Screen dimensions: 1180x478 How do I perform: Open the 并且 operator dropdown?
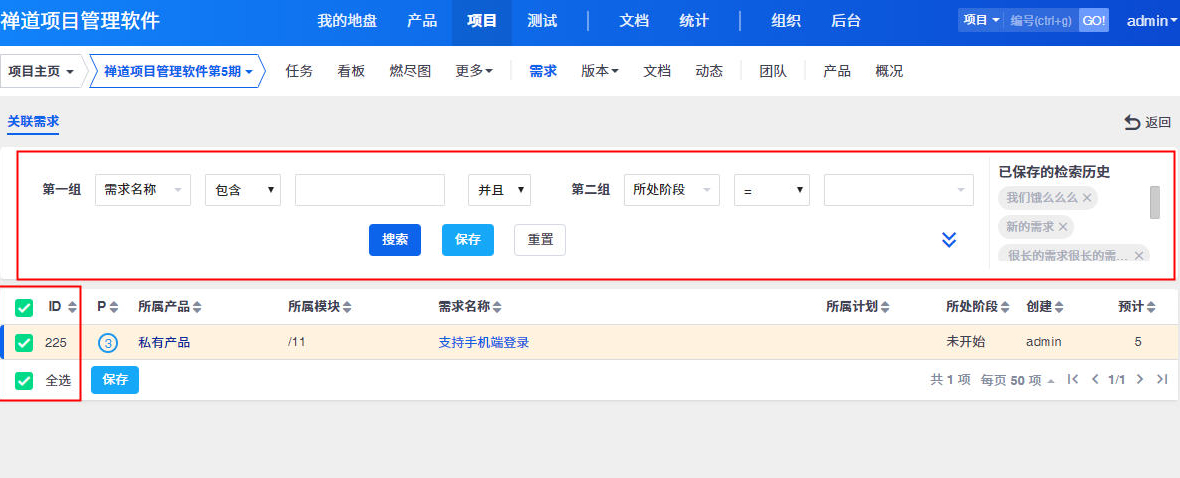click(499, 190)
